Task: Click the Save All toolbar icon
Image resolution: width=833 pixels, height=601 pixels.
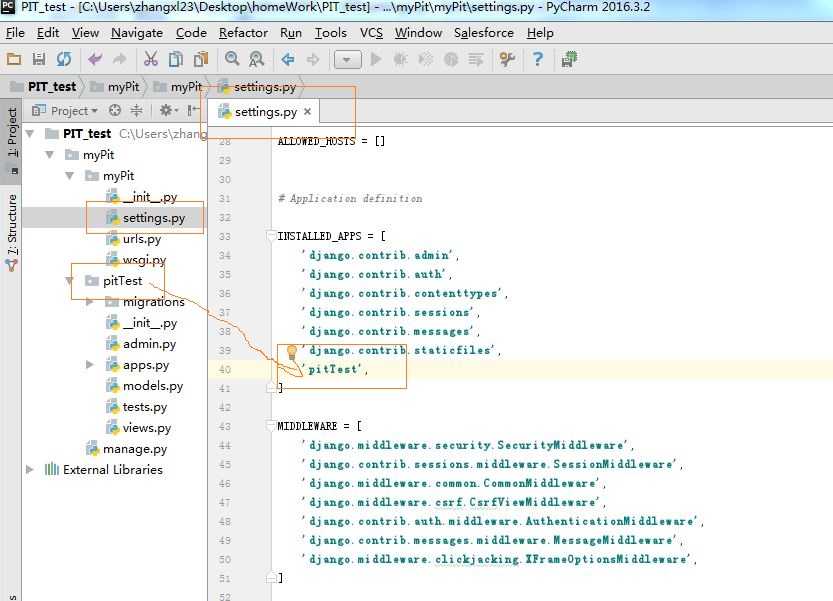Action: [39, 59]
